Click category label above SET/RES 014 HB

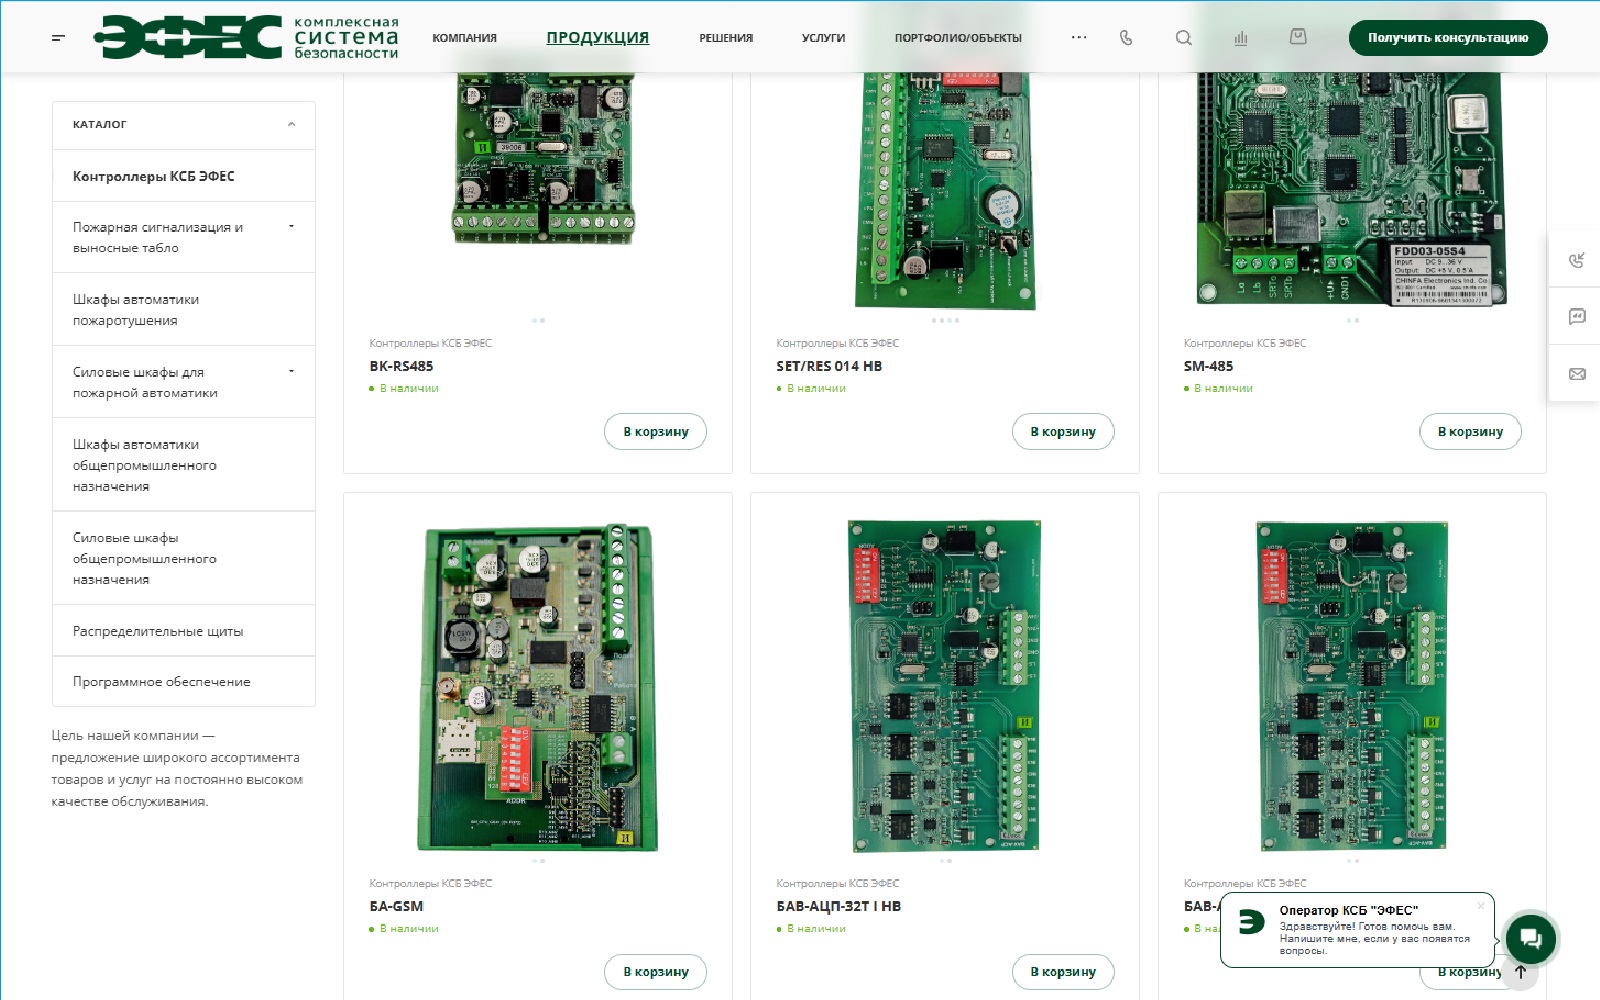pos(838,343)
